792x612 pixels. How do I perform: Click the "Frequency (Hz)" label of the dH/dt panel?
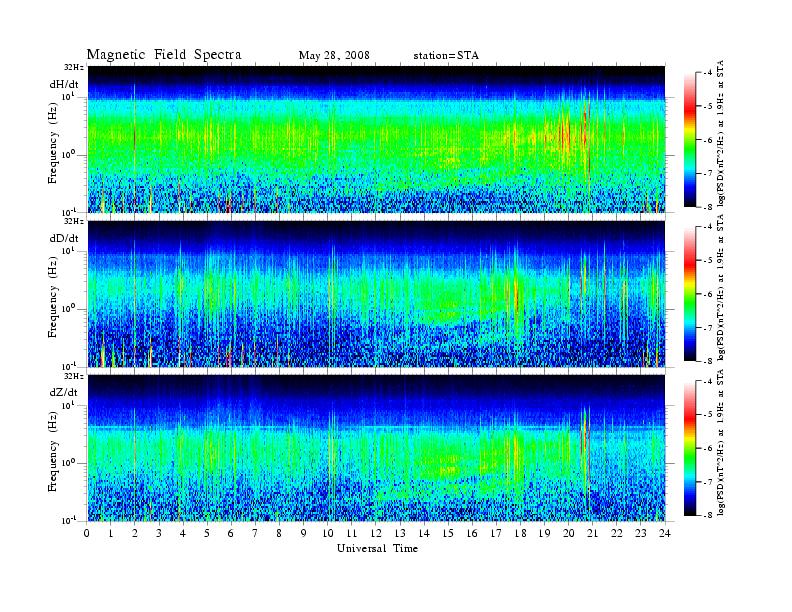53,143
